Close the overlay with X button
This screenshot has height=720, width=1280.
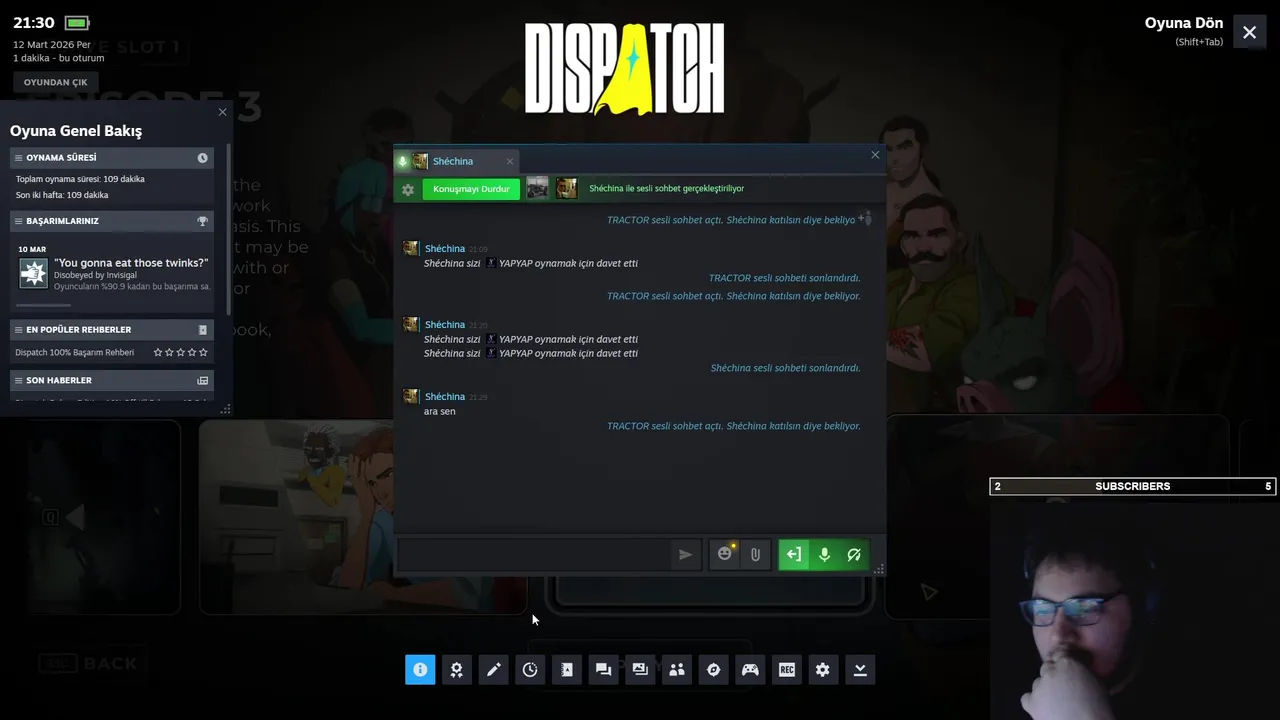pyautogui.click(x=1250, y=33)
